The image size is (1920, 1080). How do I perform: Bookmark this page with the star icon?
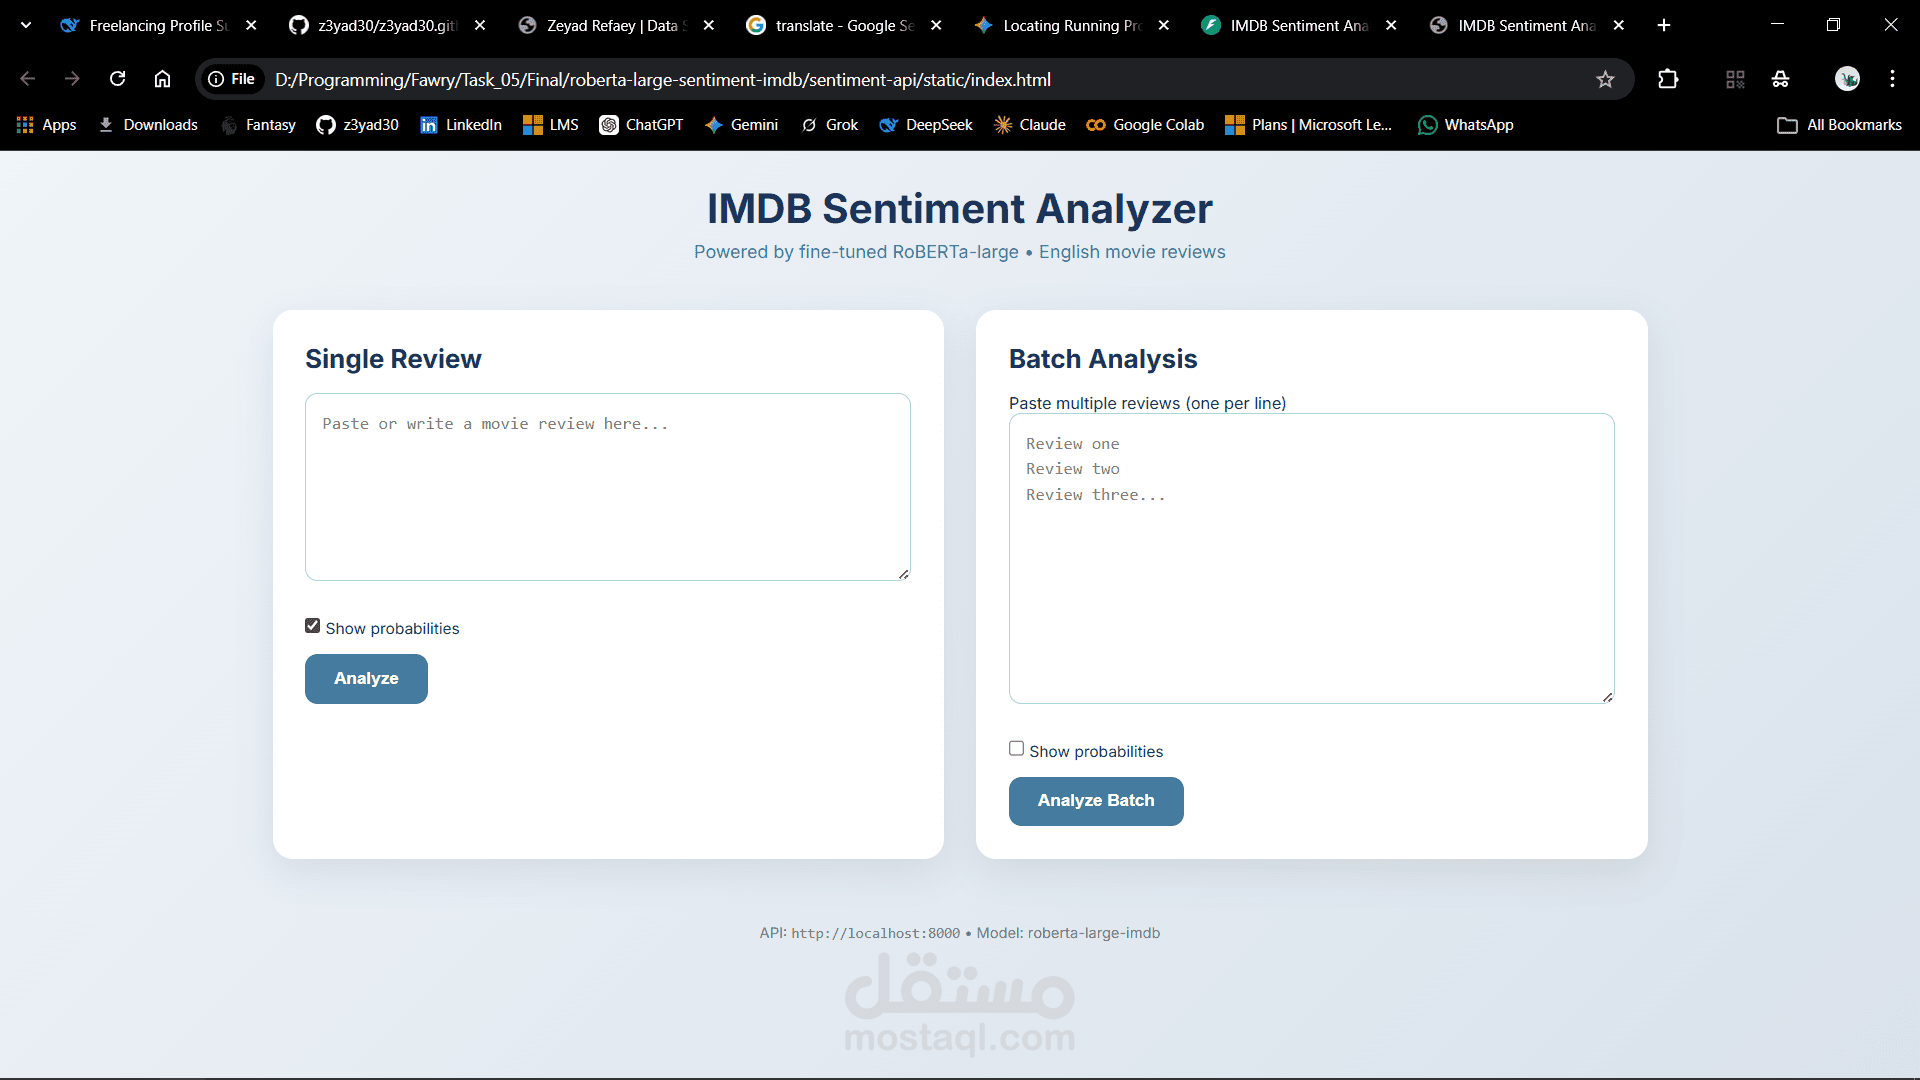tap(1605, 79)
